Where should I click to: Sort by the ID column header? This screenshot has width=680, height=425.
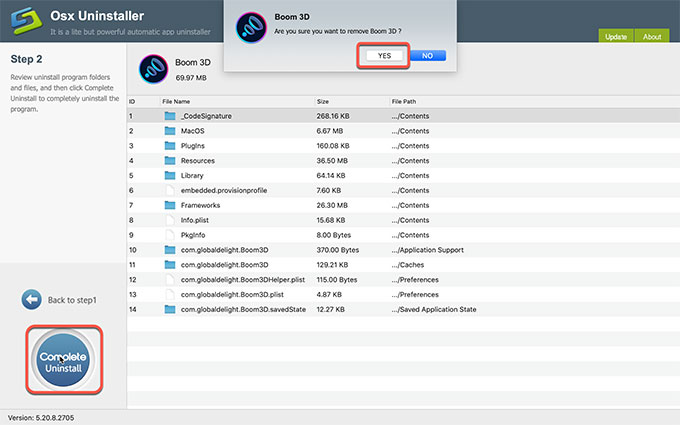132,101
